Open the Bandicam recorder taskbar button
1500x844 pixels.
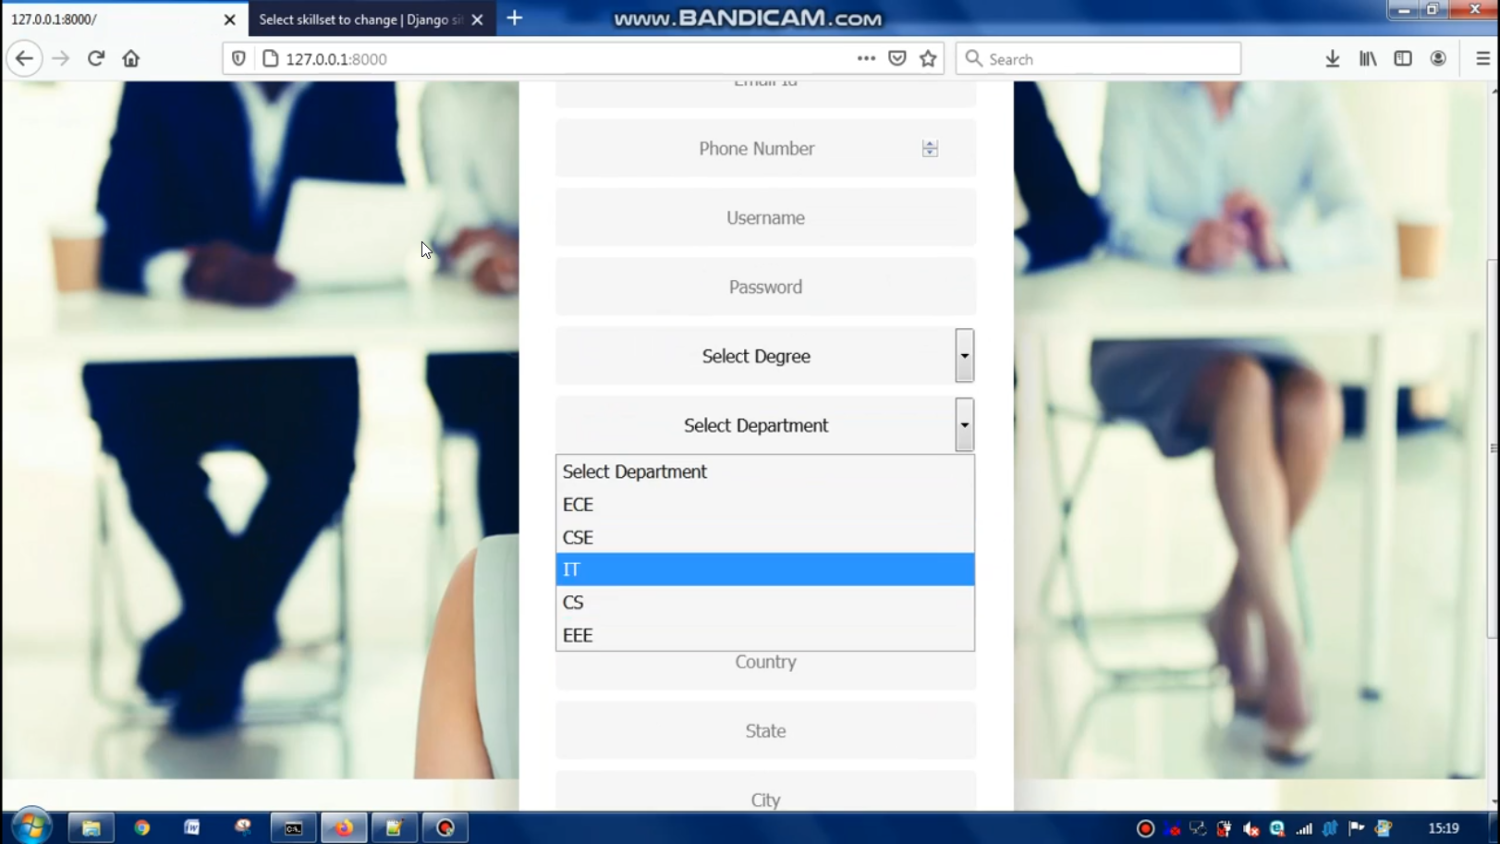(445, 827)
